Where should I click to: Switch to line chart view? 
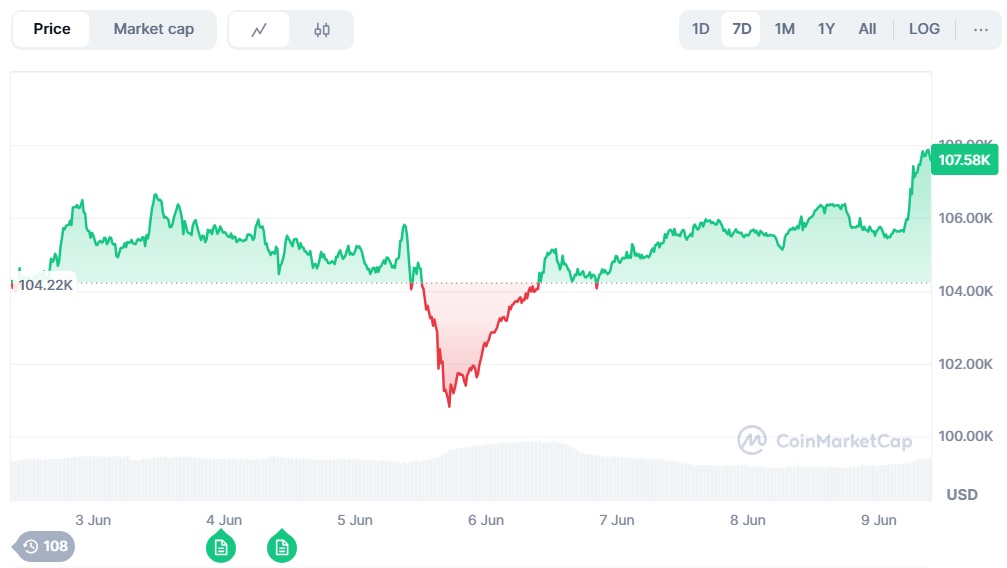tap(259, 30)
